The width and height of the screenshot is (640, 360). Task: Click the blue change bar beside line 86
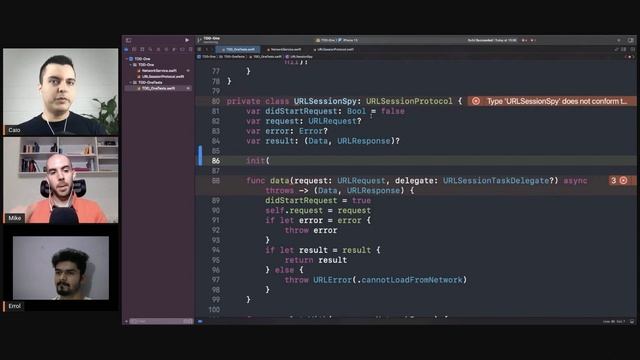pyautogui.click(x=200, y=156)
